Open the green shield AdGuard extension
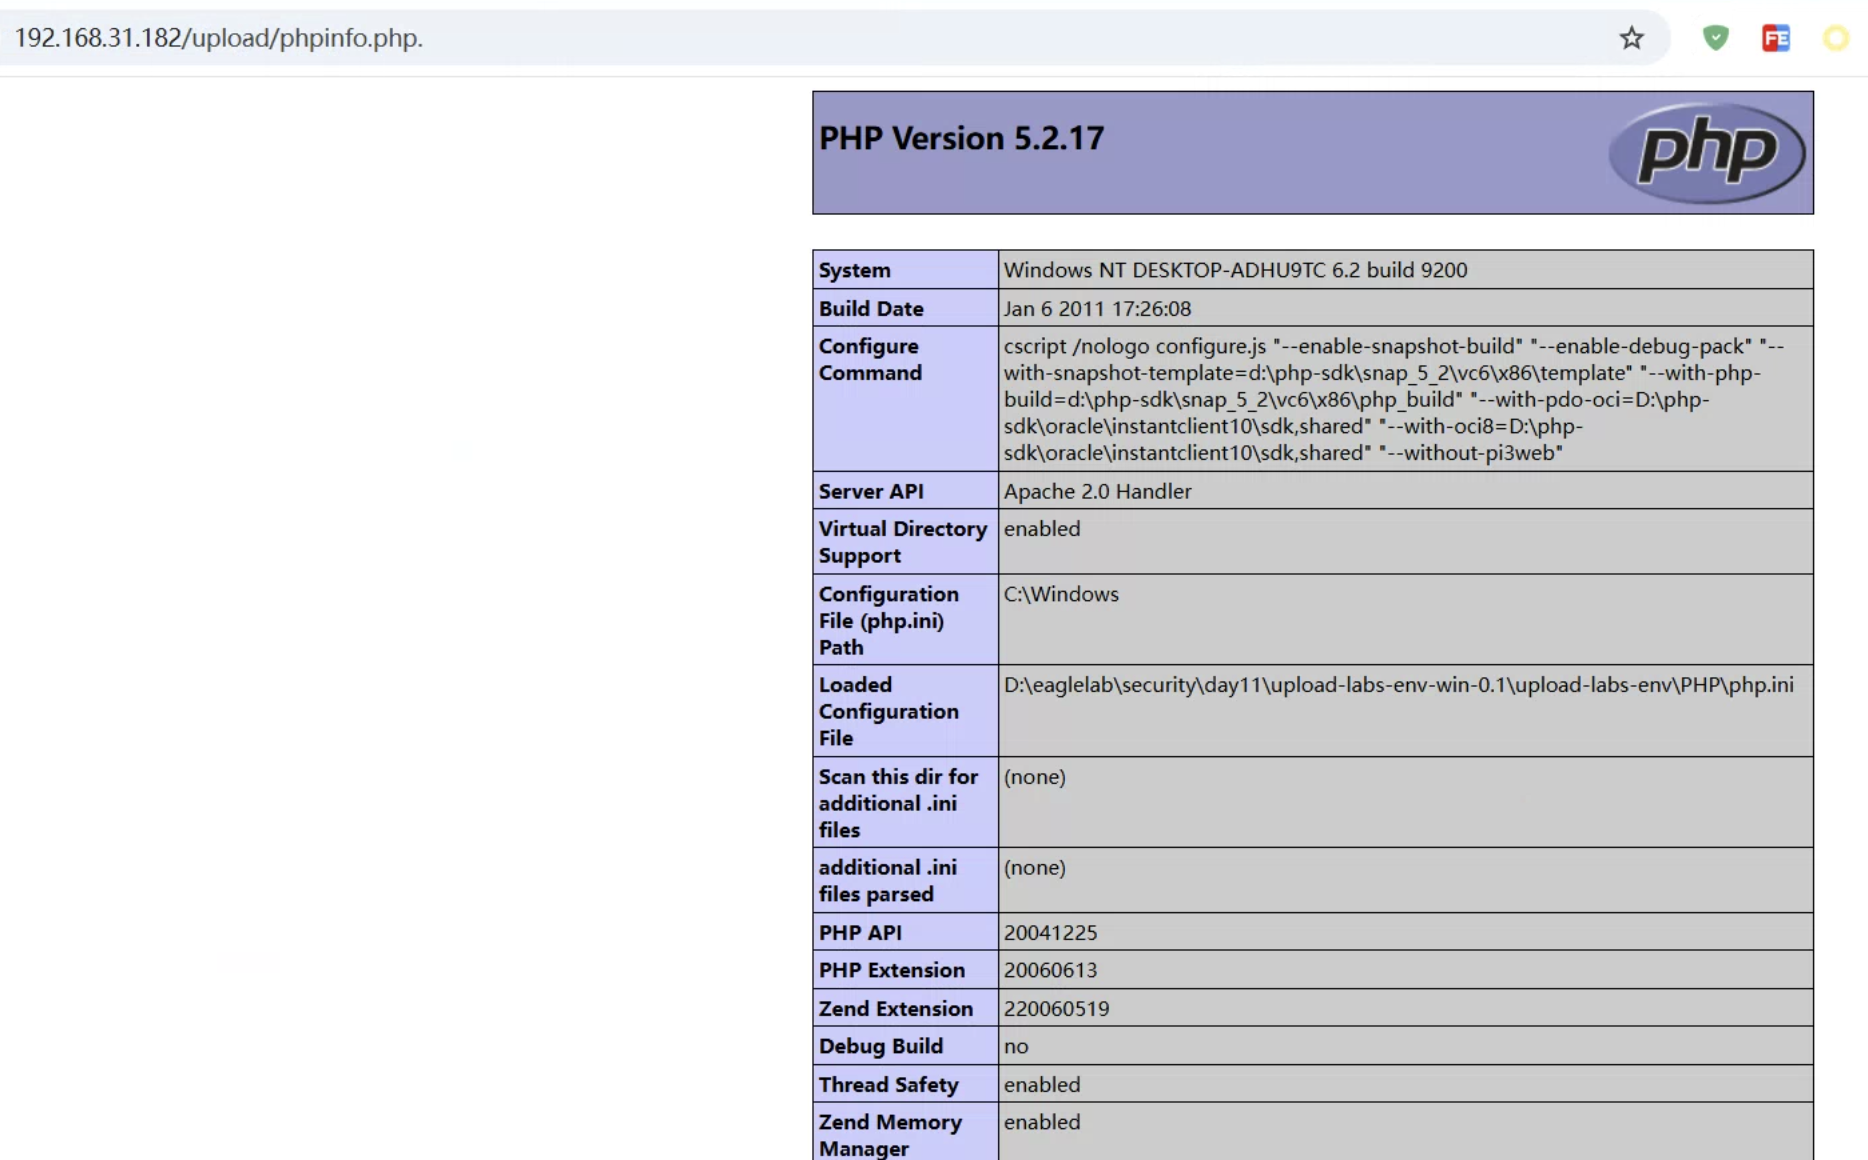The width and height of the screenshot is (1868, 1160). click(x=1715, y=38)
